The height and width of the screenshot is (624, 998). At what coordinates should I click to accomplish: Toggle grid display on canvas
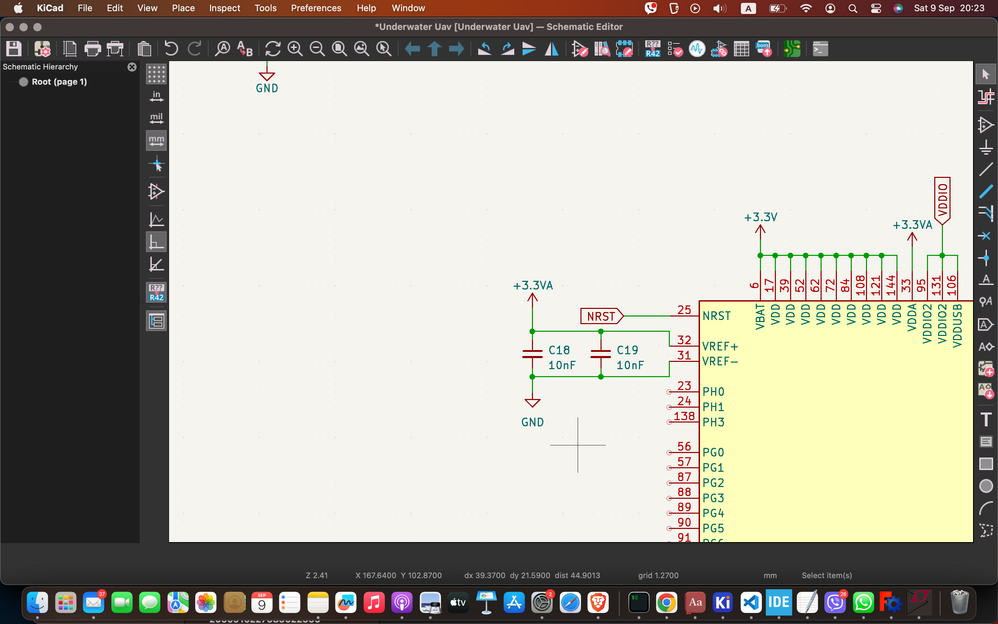(x=156, y=74)
